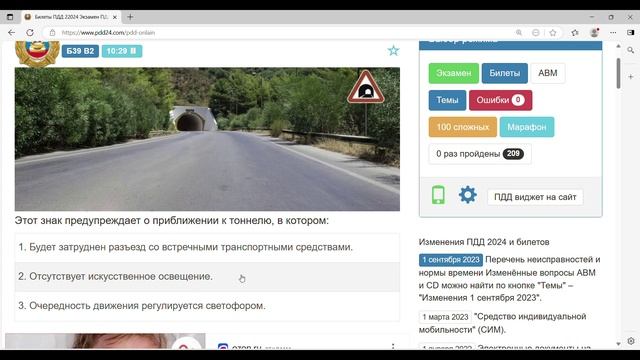Select the Экзамен mode button
Viewport: 640px width, 360px height.
point(453,73)
